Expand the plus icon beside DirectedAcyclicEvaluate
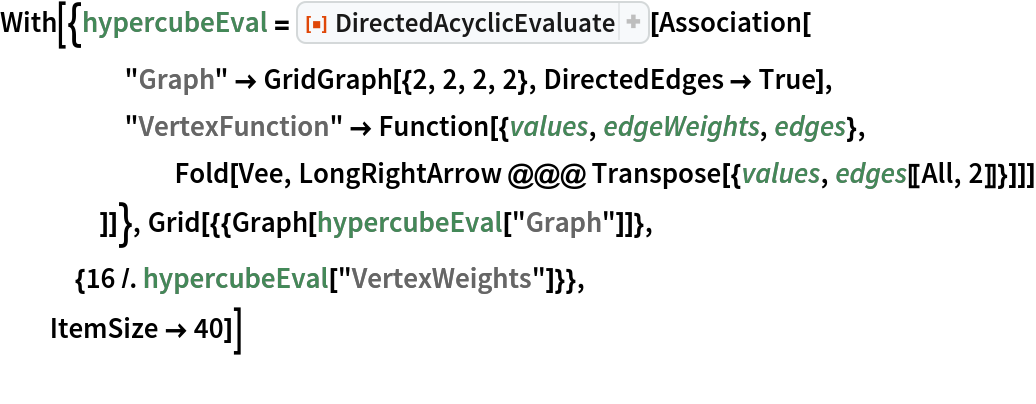Screen dimensions: 1036x404 (634, 23)
